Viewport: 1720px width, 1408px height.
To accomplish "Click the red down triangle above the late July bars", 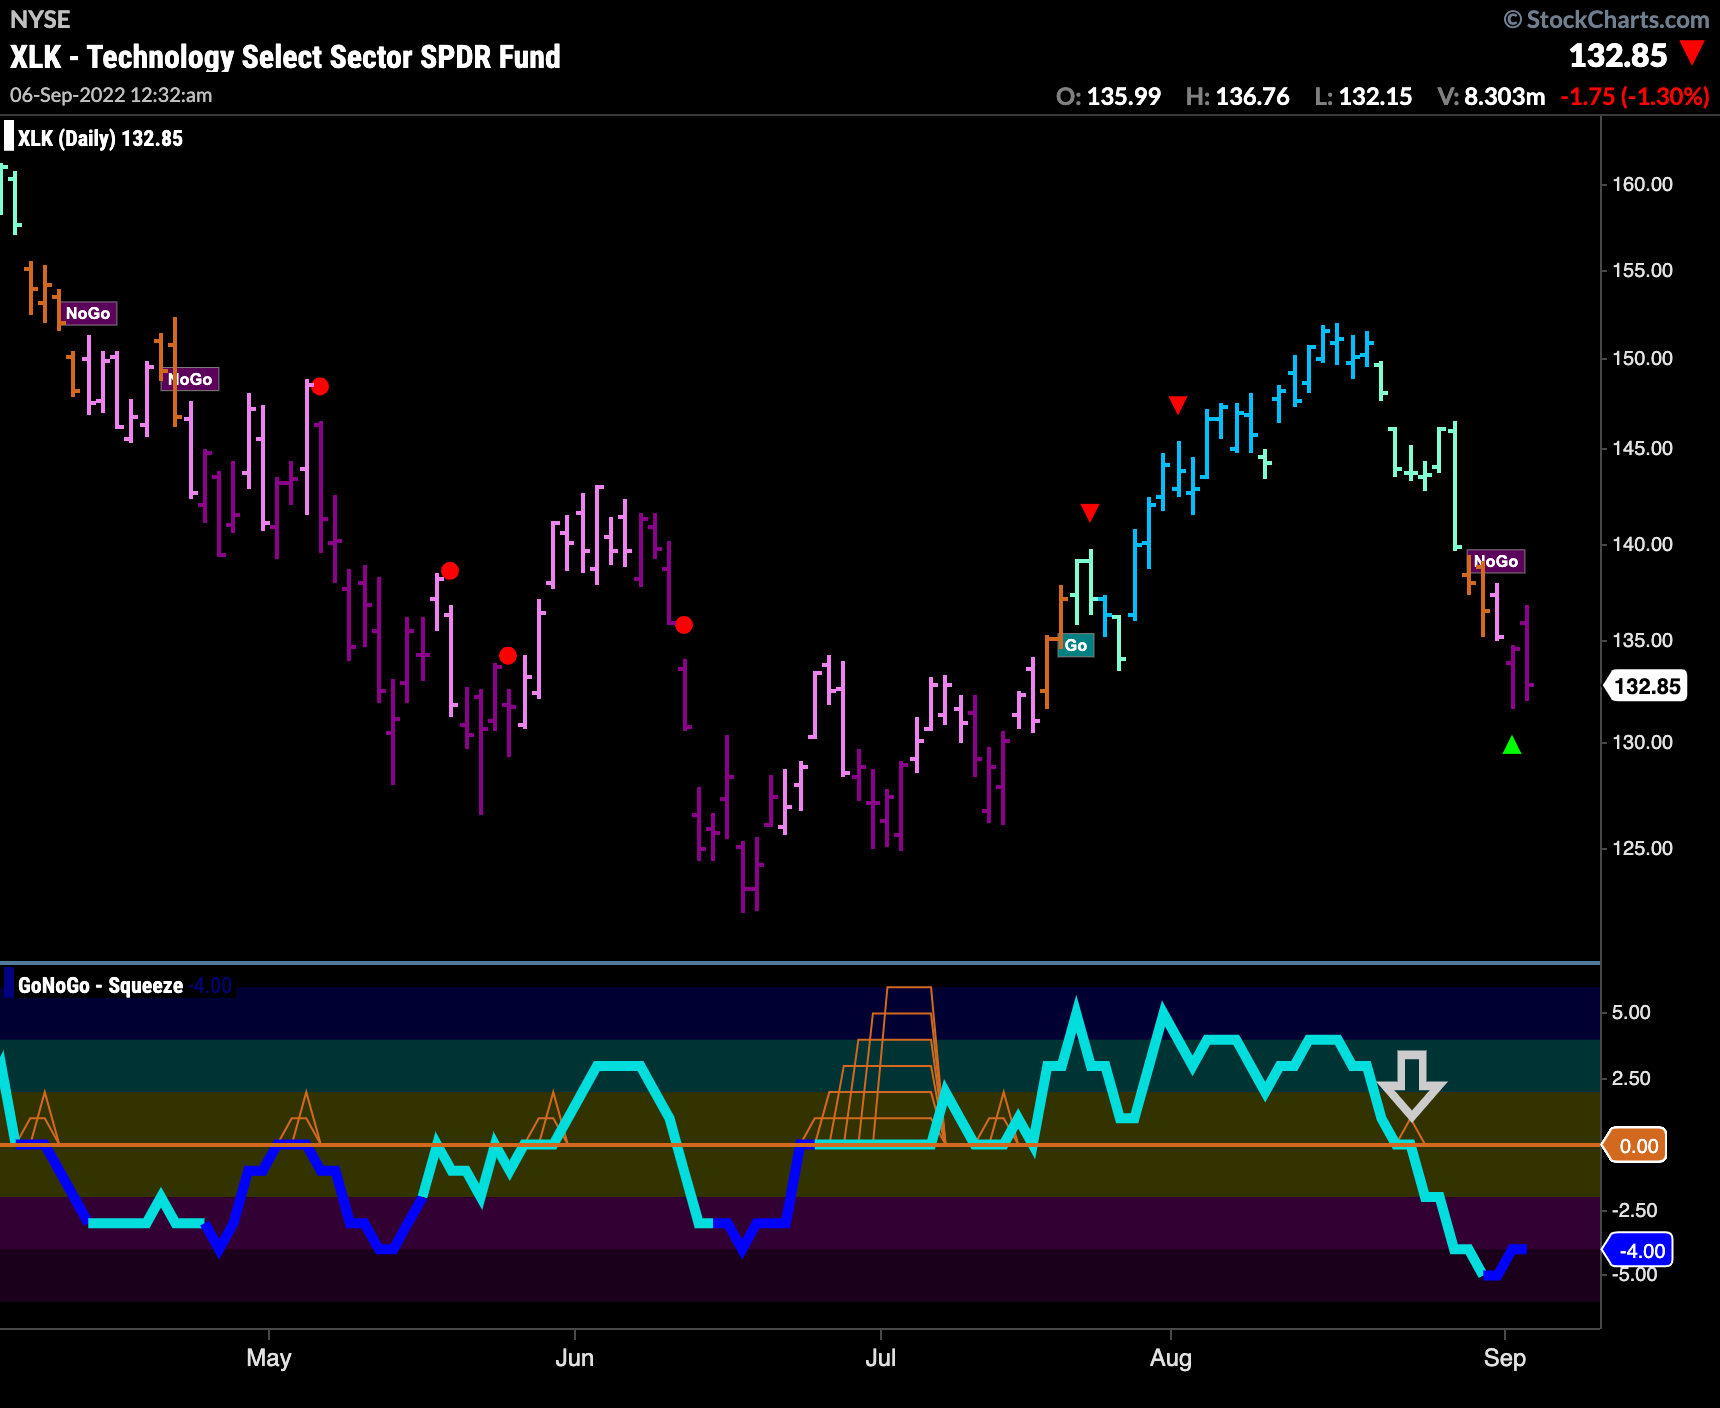I will pos(1090,513).
